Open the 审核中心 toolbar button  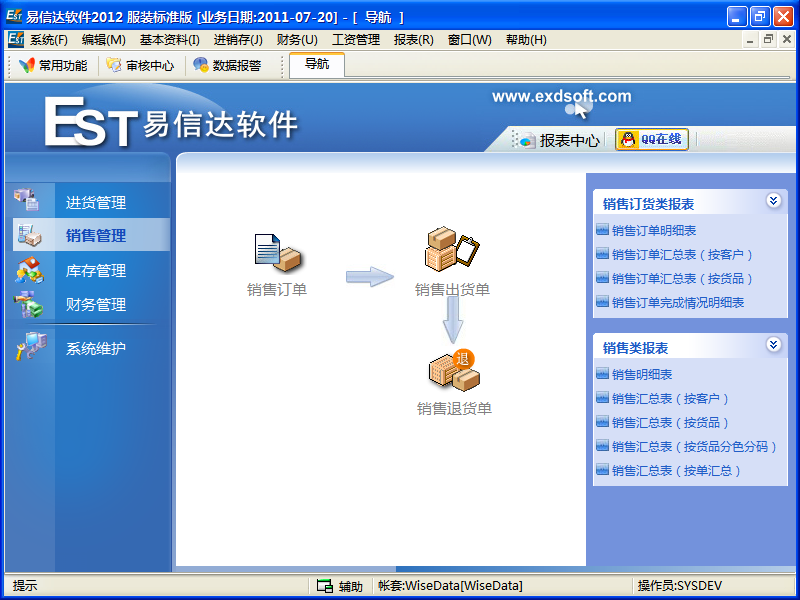point(140,66)
